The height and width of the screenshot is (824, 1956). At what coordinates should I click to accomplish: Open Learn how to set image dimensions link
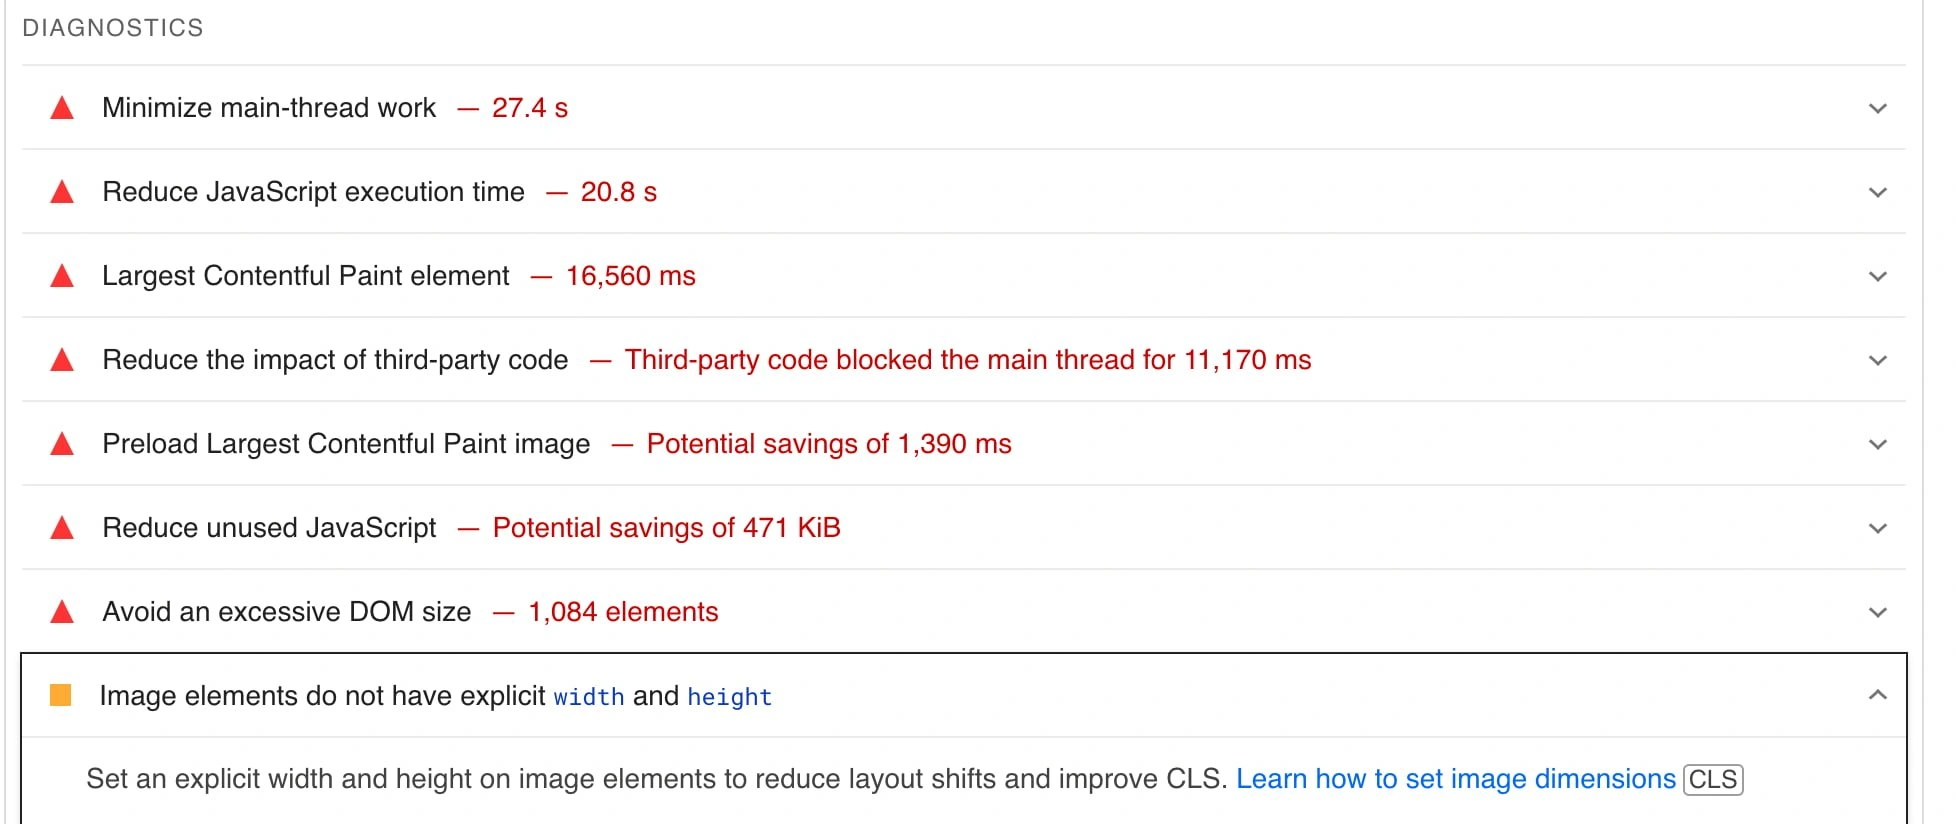(x=1455, y=779)
